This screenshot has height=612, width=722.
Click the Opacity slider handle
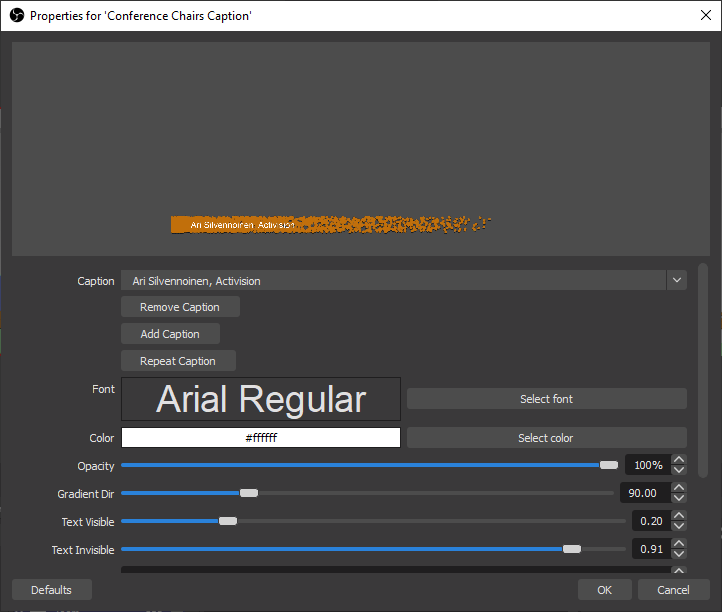(x=608, y=465)
